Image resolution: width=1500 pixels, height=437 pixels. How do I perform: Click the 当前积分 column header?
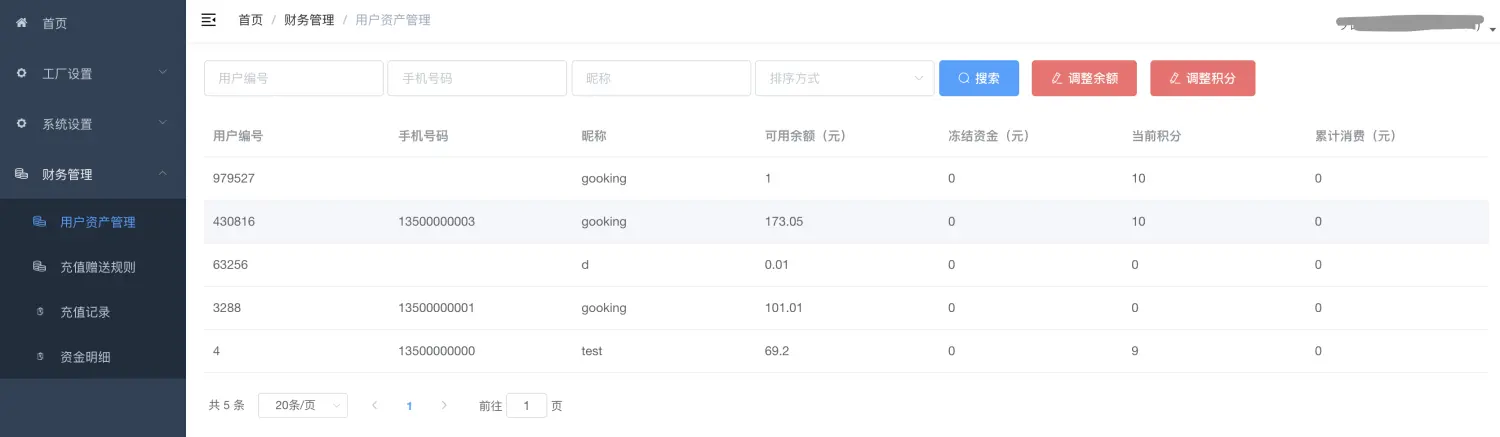click(1156, 136)
